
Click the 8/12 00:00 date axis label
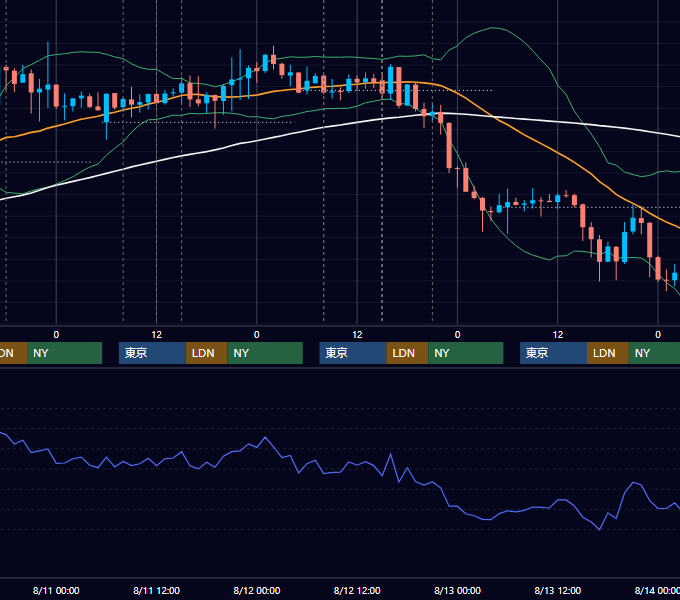point(257,590)
